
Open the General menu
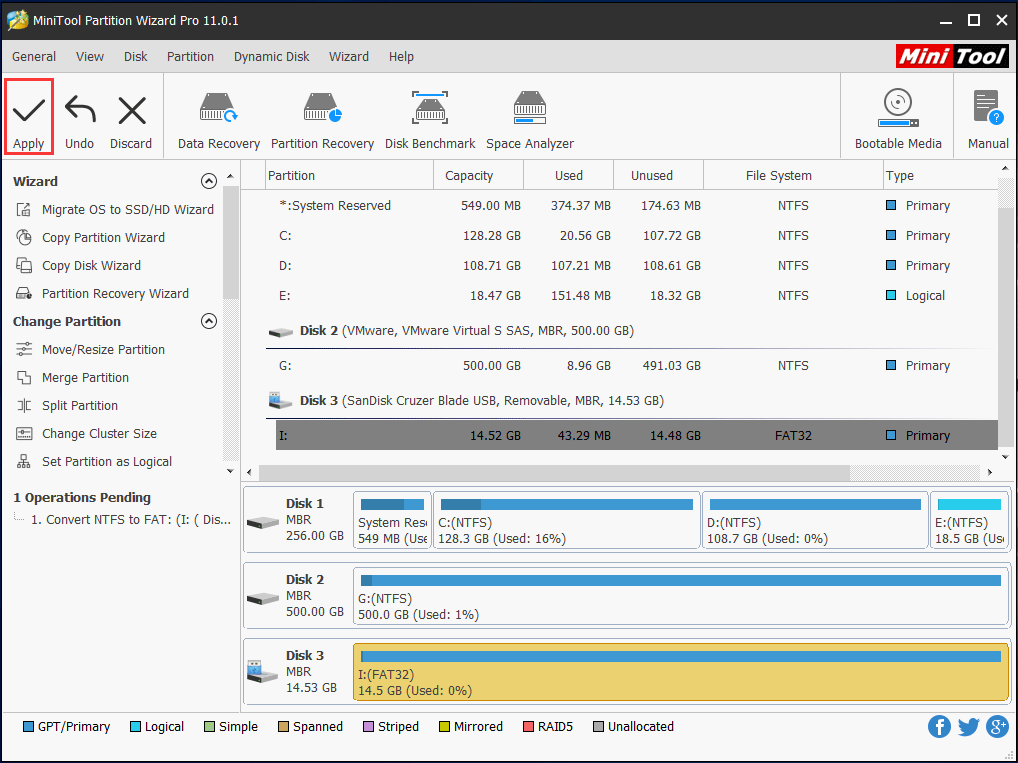tap(34, 56)
